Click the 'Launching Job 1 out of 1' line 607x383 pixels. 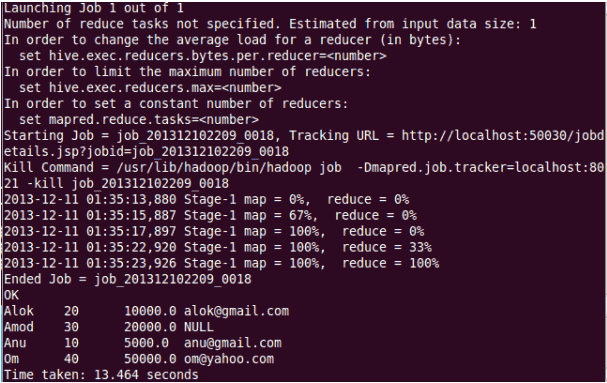tap(94, 8)
